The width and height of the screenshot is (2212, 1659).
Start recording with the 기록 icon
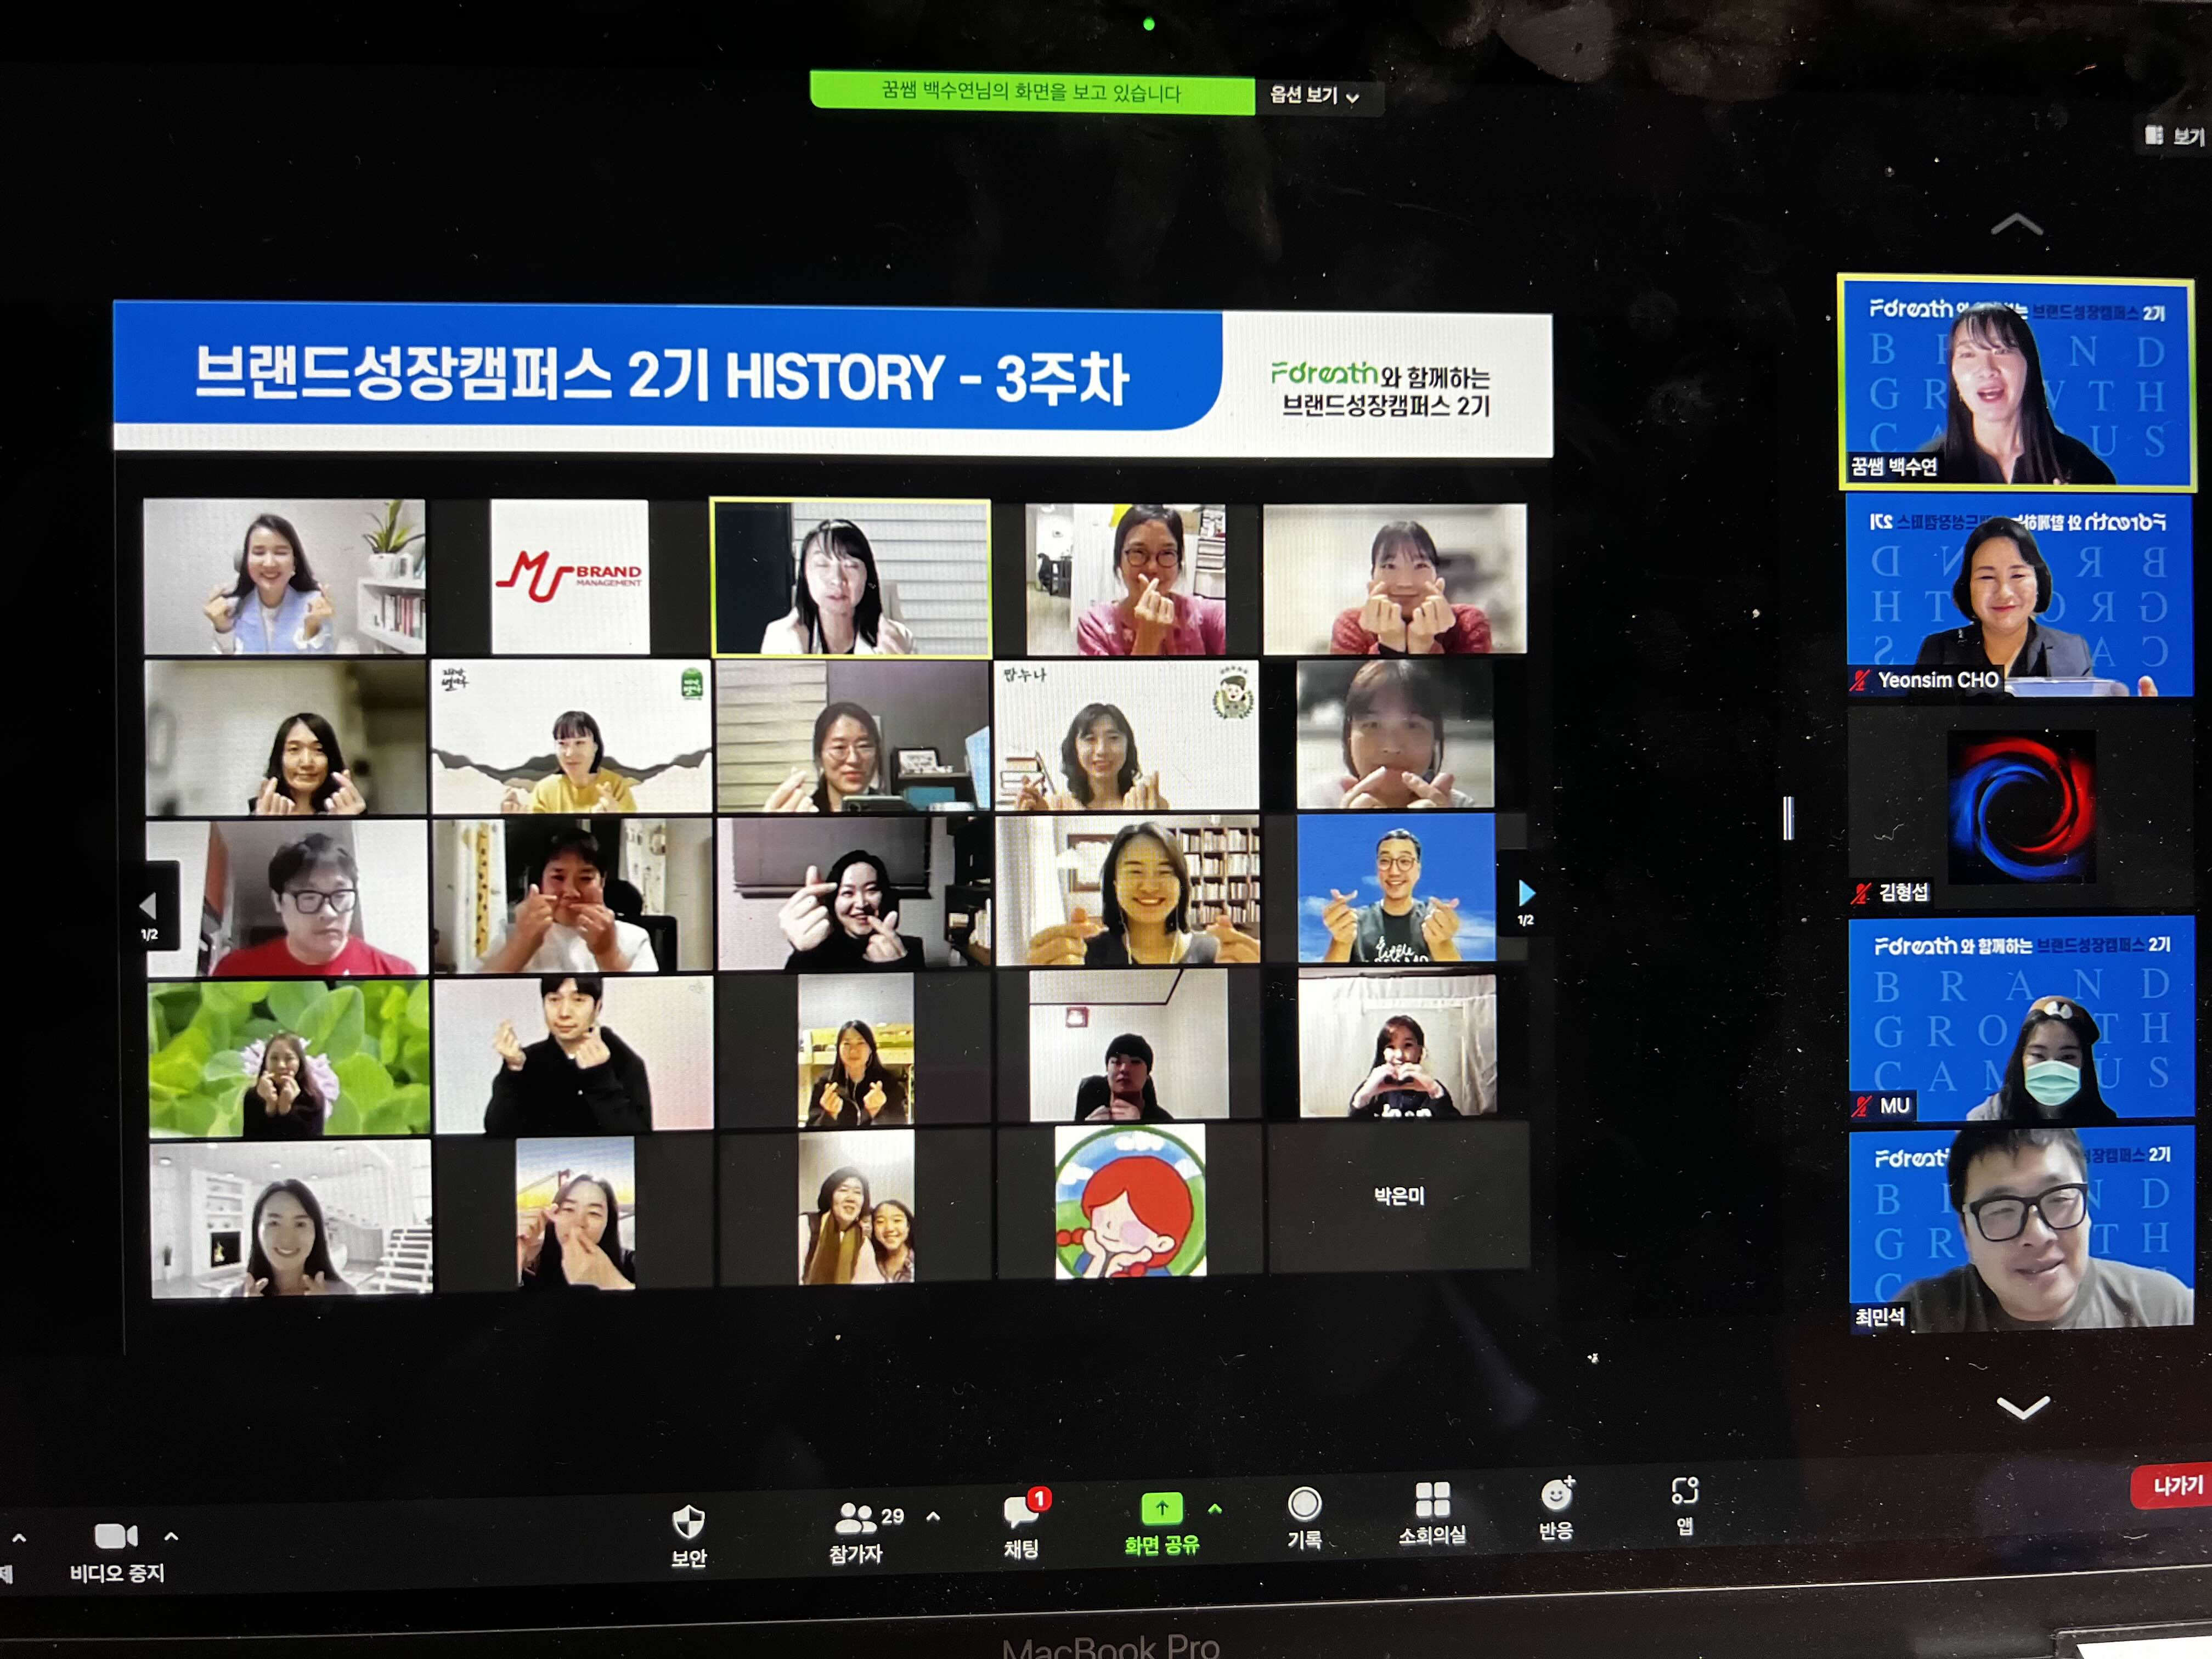[1304, 1504]
